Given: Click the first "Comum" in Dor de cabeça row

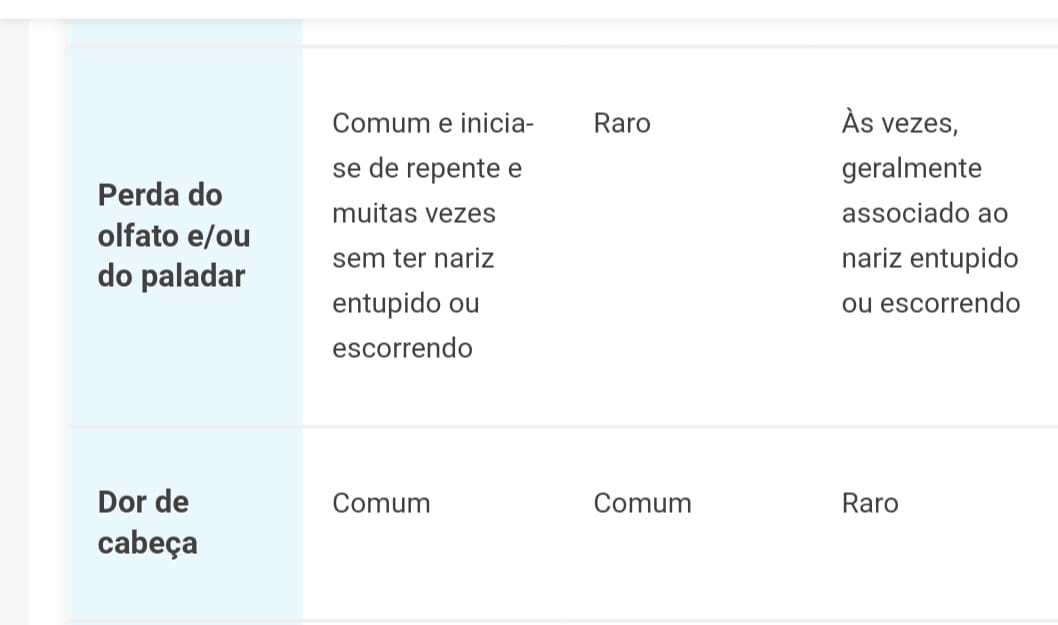Looking at the screenshot, I should (381, 503).
